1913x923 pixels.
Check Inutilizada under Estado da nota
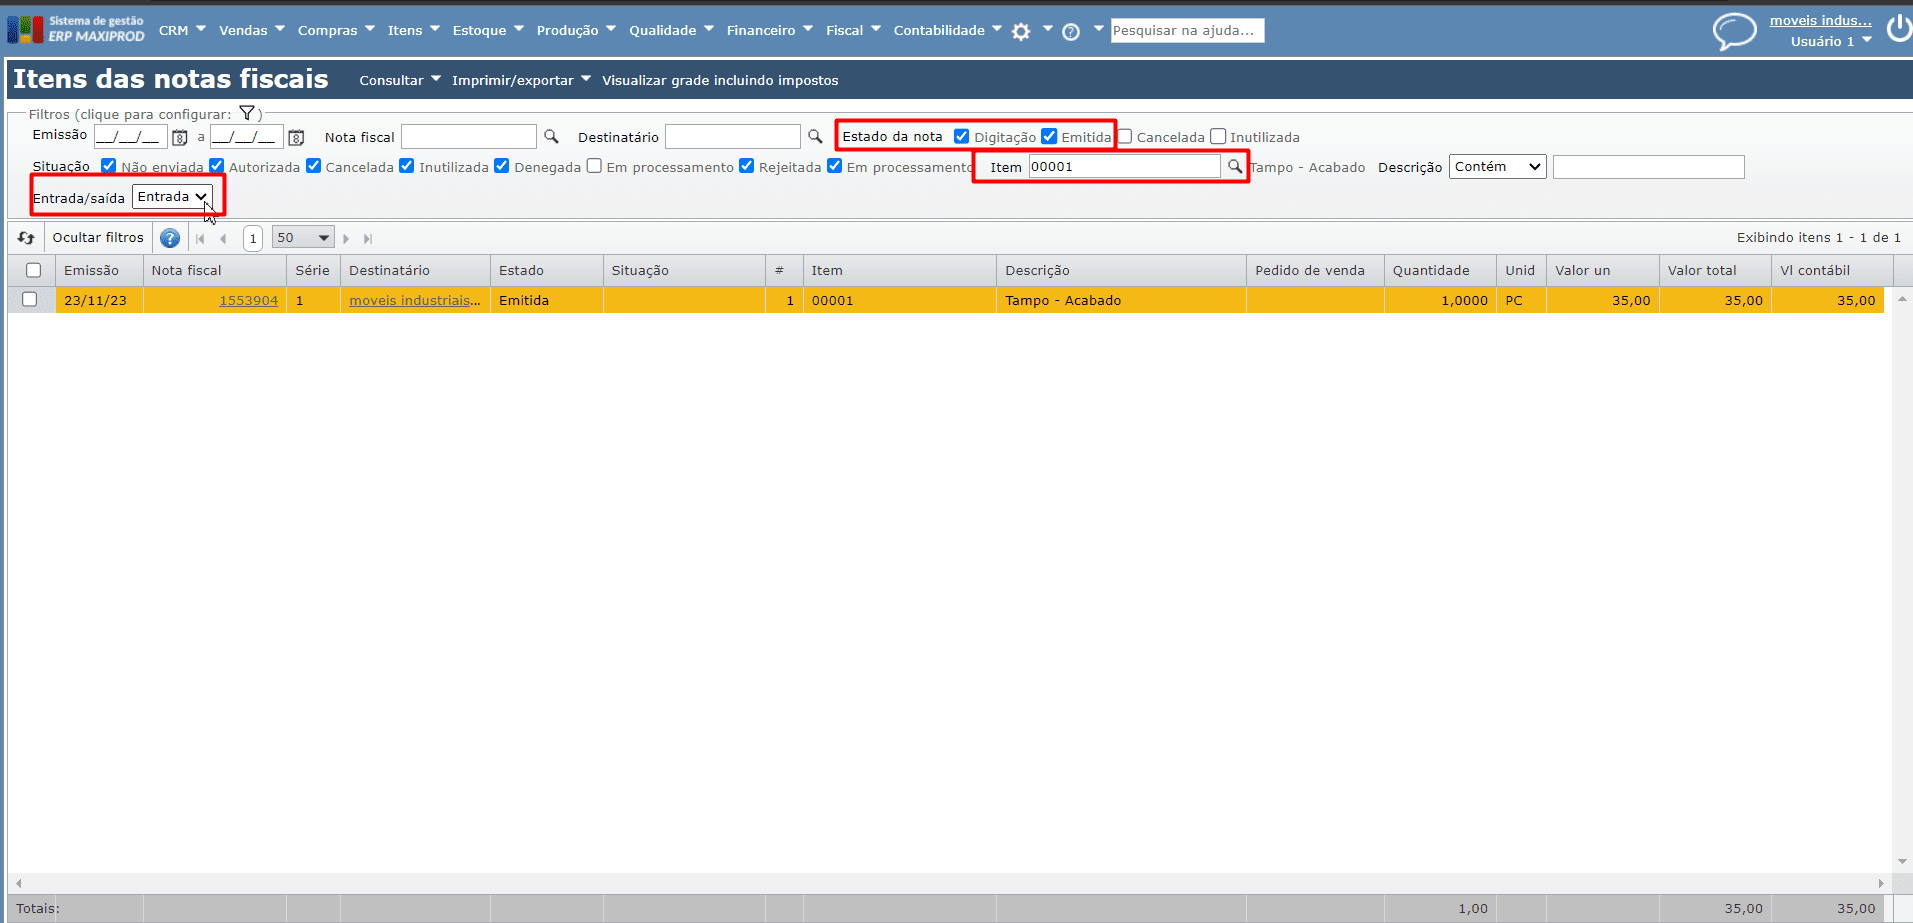(x=1218, y=136)
